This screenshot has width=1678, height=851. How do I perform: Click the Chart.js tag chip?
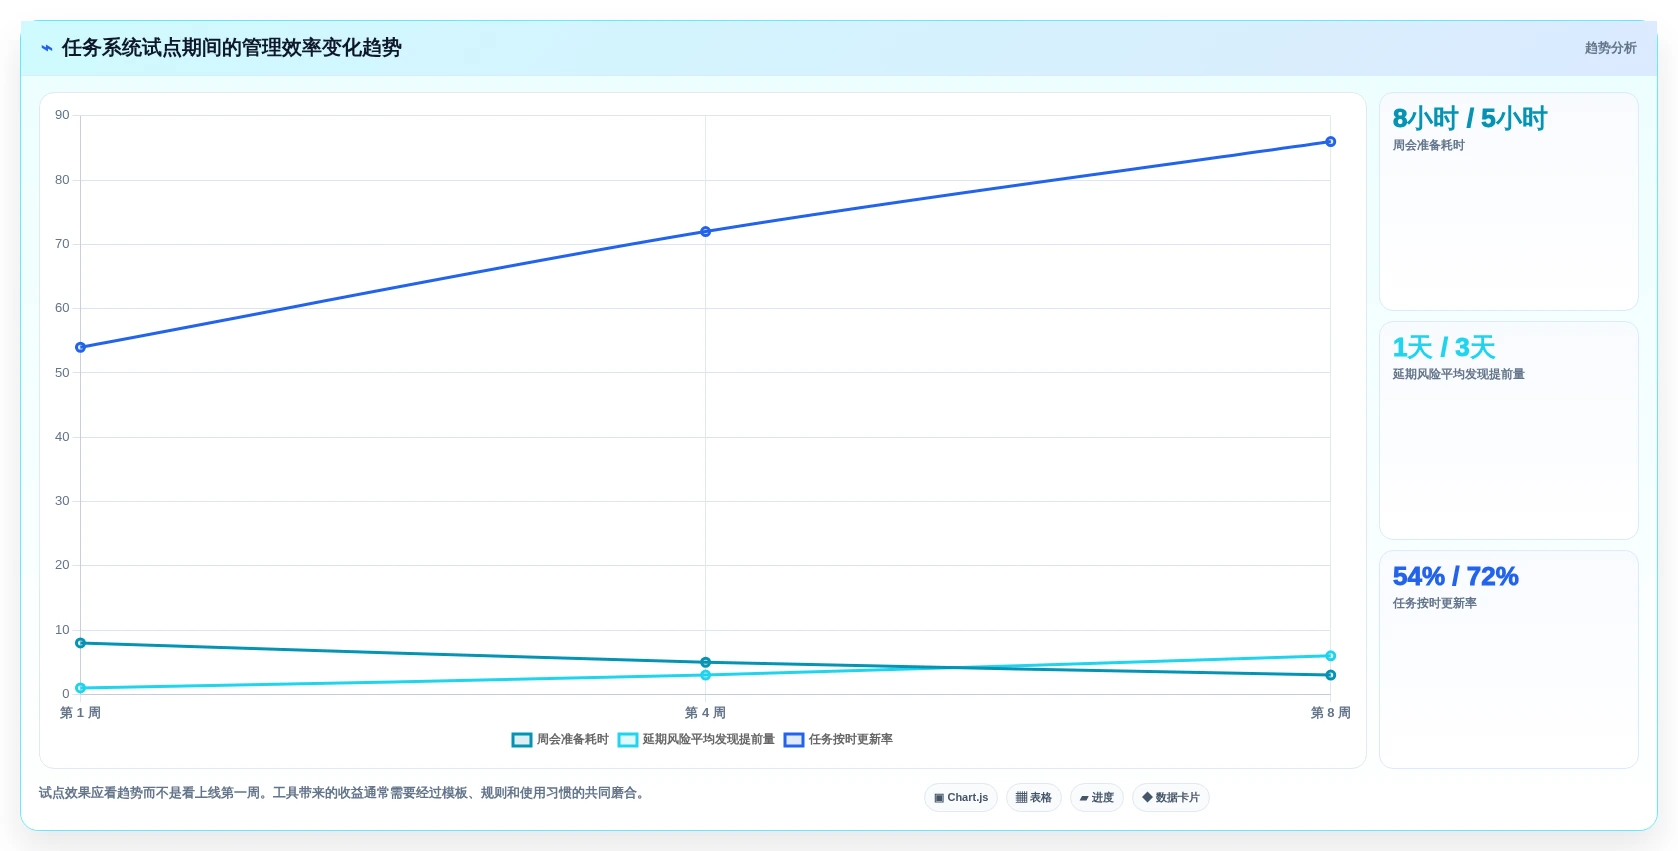(961, 798)
